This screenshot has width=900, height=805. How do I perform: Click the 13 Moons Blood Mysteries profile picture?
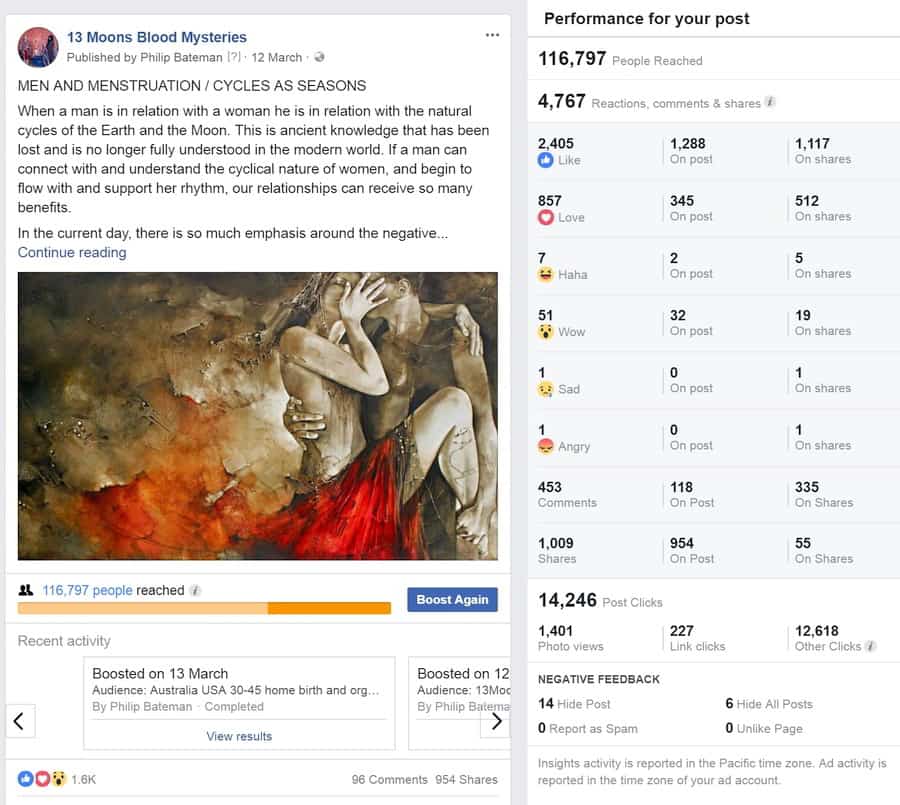tap(38, 47)
